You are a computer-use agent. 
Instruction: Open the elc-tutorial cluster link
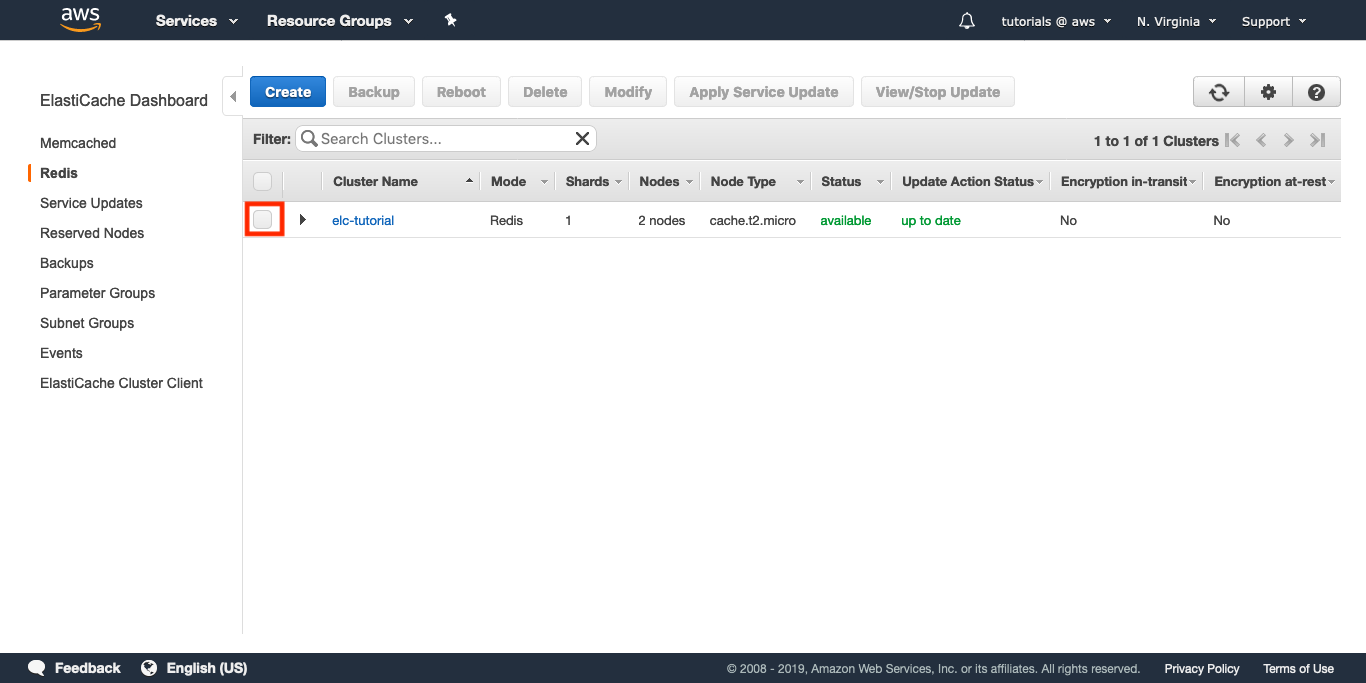[x=363, y=220]
